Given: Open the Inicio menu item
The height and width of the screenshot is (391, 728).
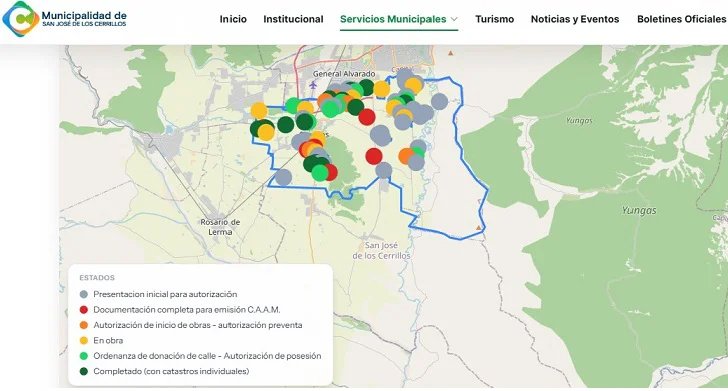Looking at the screenshot, I should click(x=233, y=19).
